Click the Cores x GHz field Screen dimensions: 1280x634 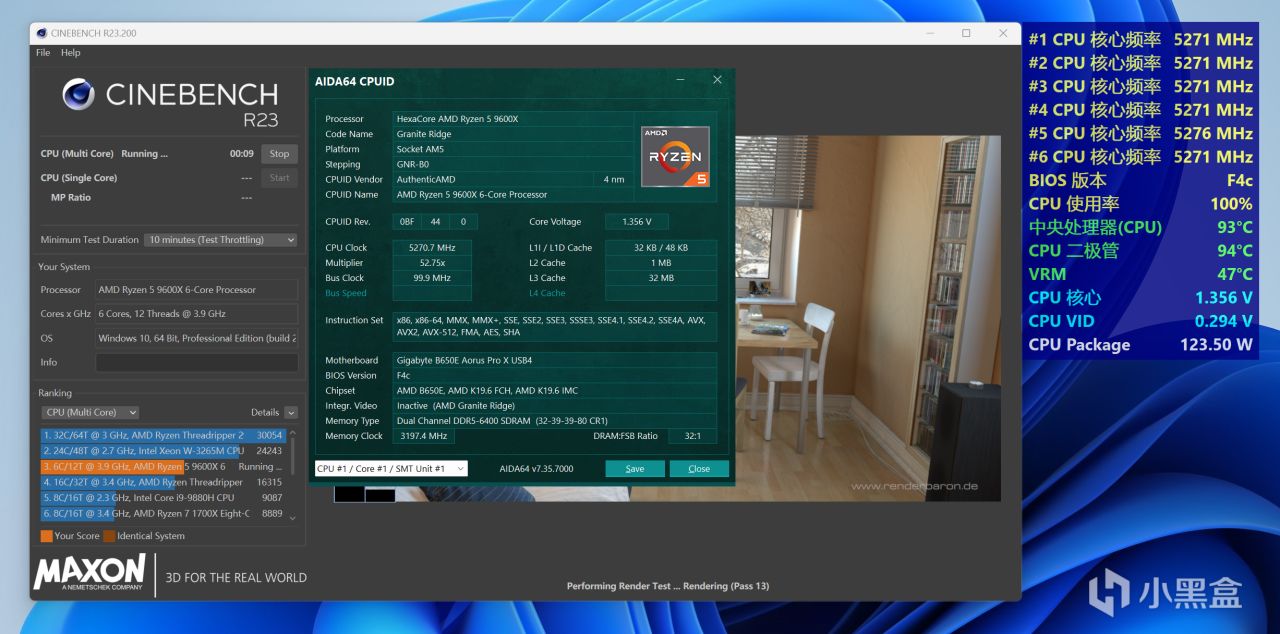pyautogui.click(x=197, y=314)
